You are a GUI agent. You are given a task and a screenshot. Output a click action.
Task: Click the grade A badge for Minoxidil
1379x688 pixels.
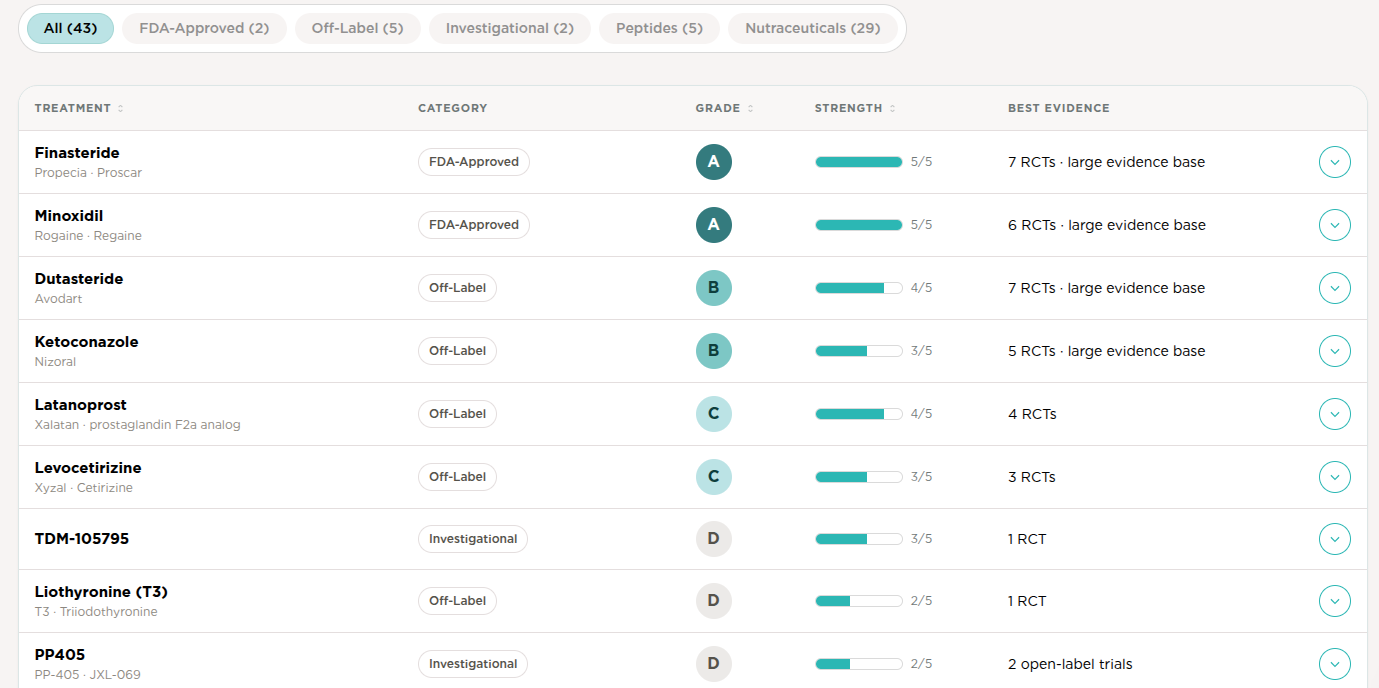click(x=714, y=225)
